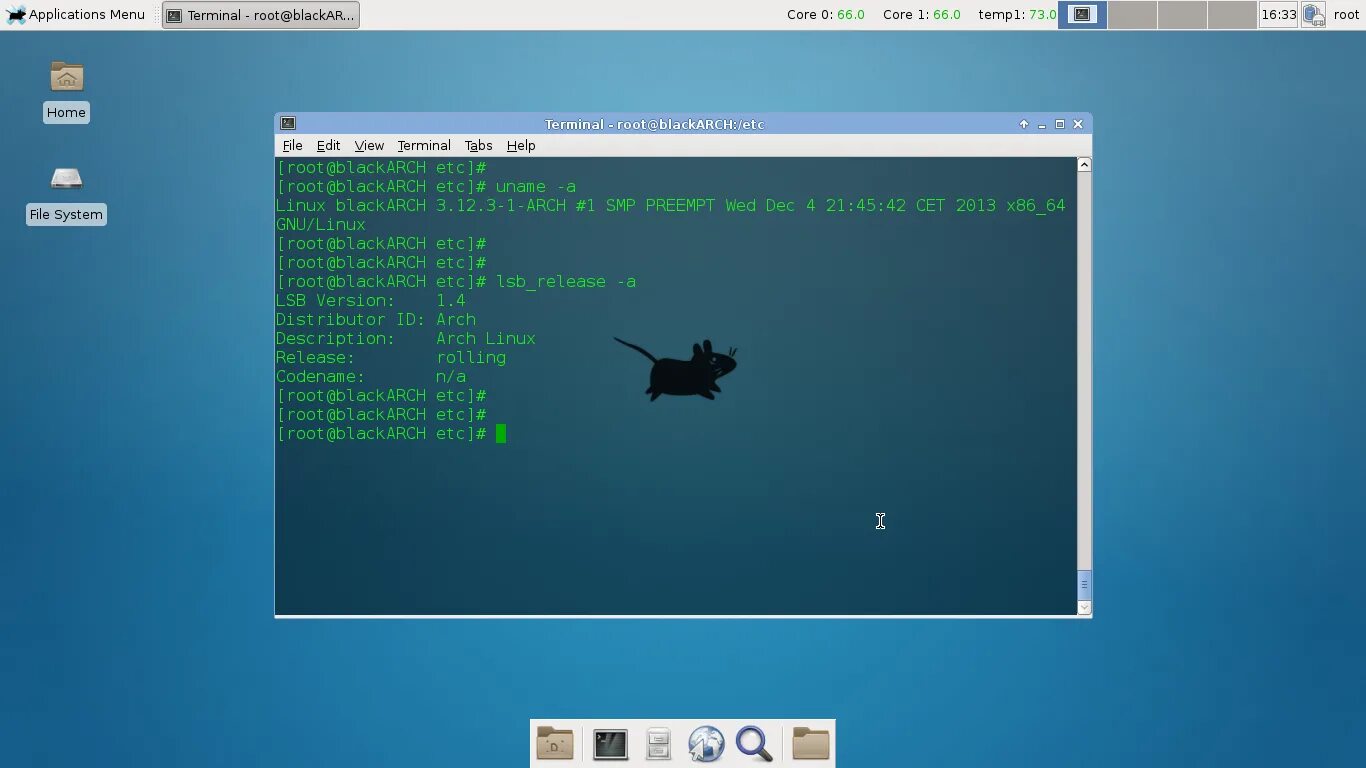Image resolution: width=1366 pixels, height=768 pixels.
Task: Open the application finder magnifier in dock
Action: (754, 744)
